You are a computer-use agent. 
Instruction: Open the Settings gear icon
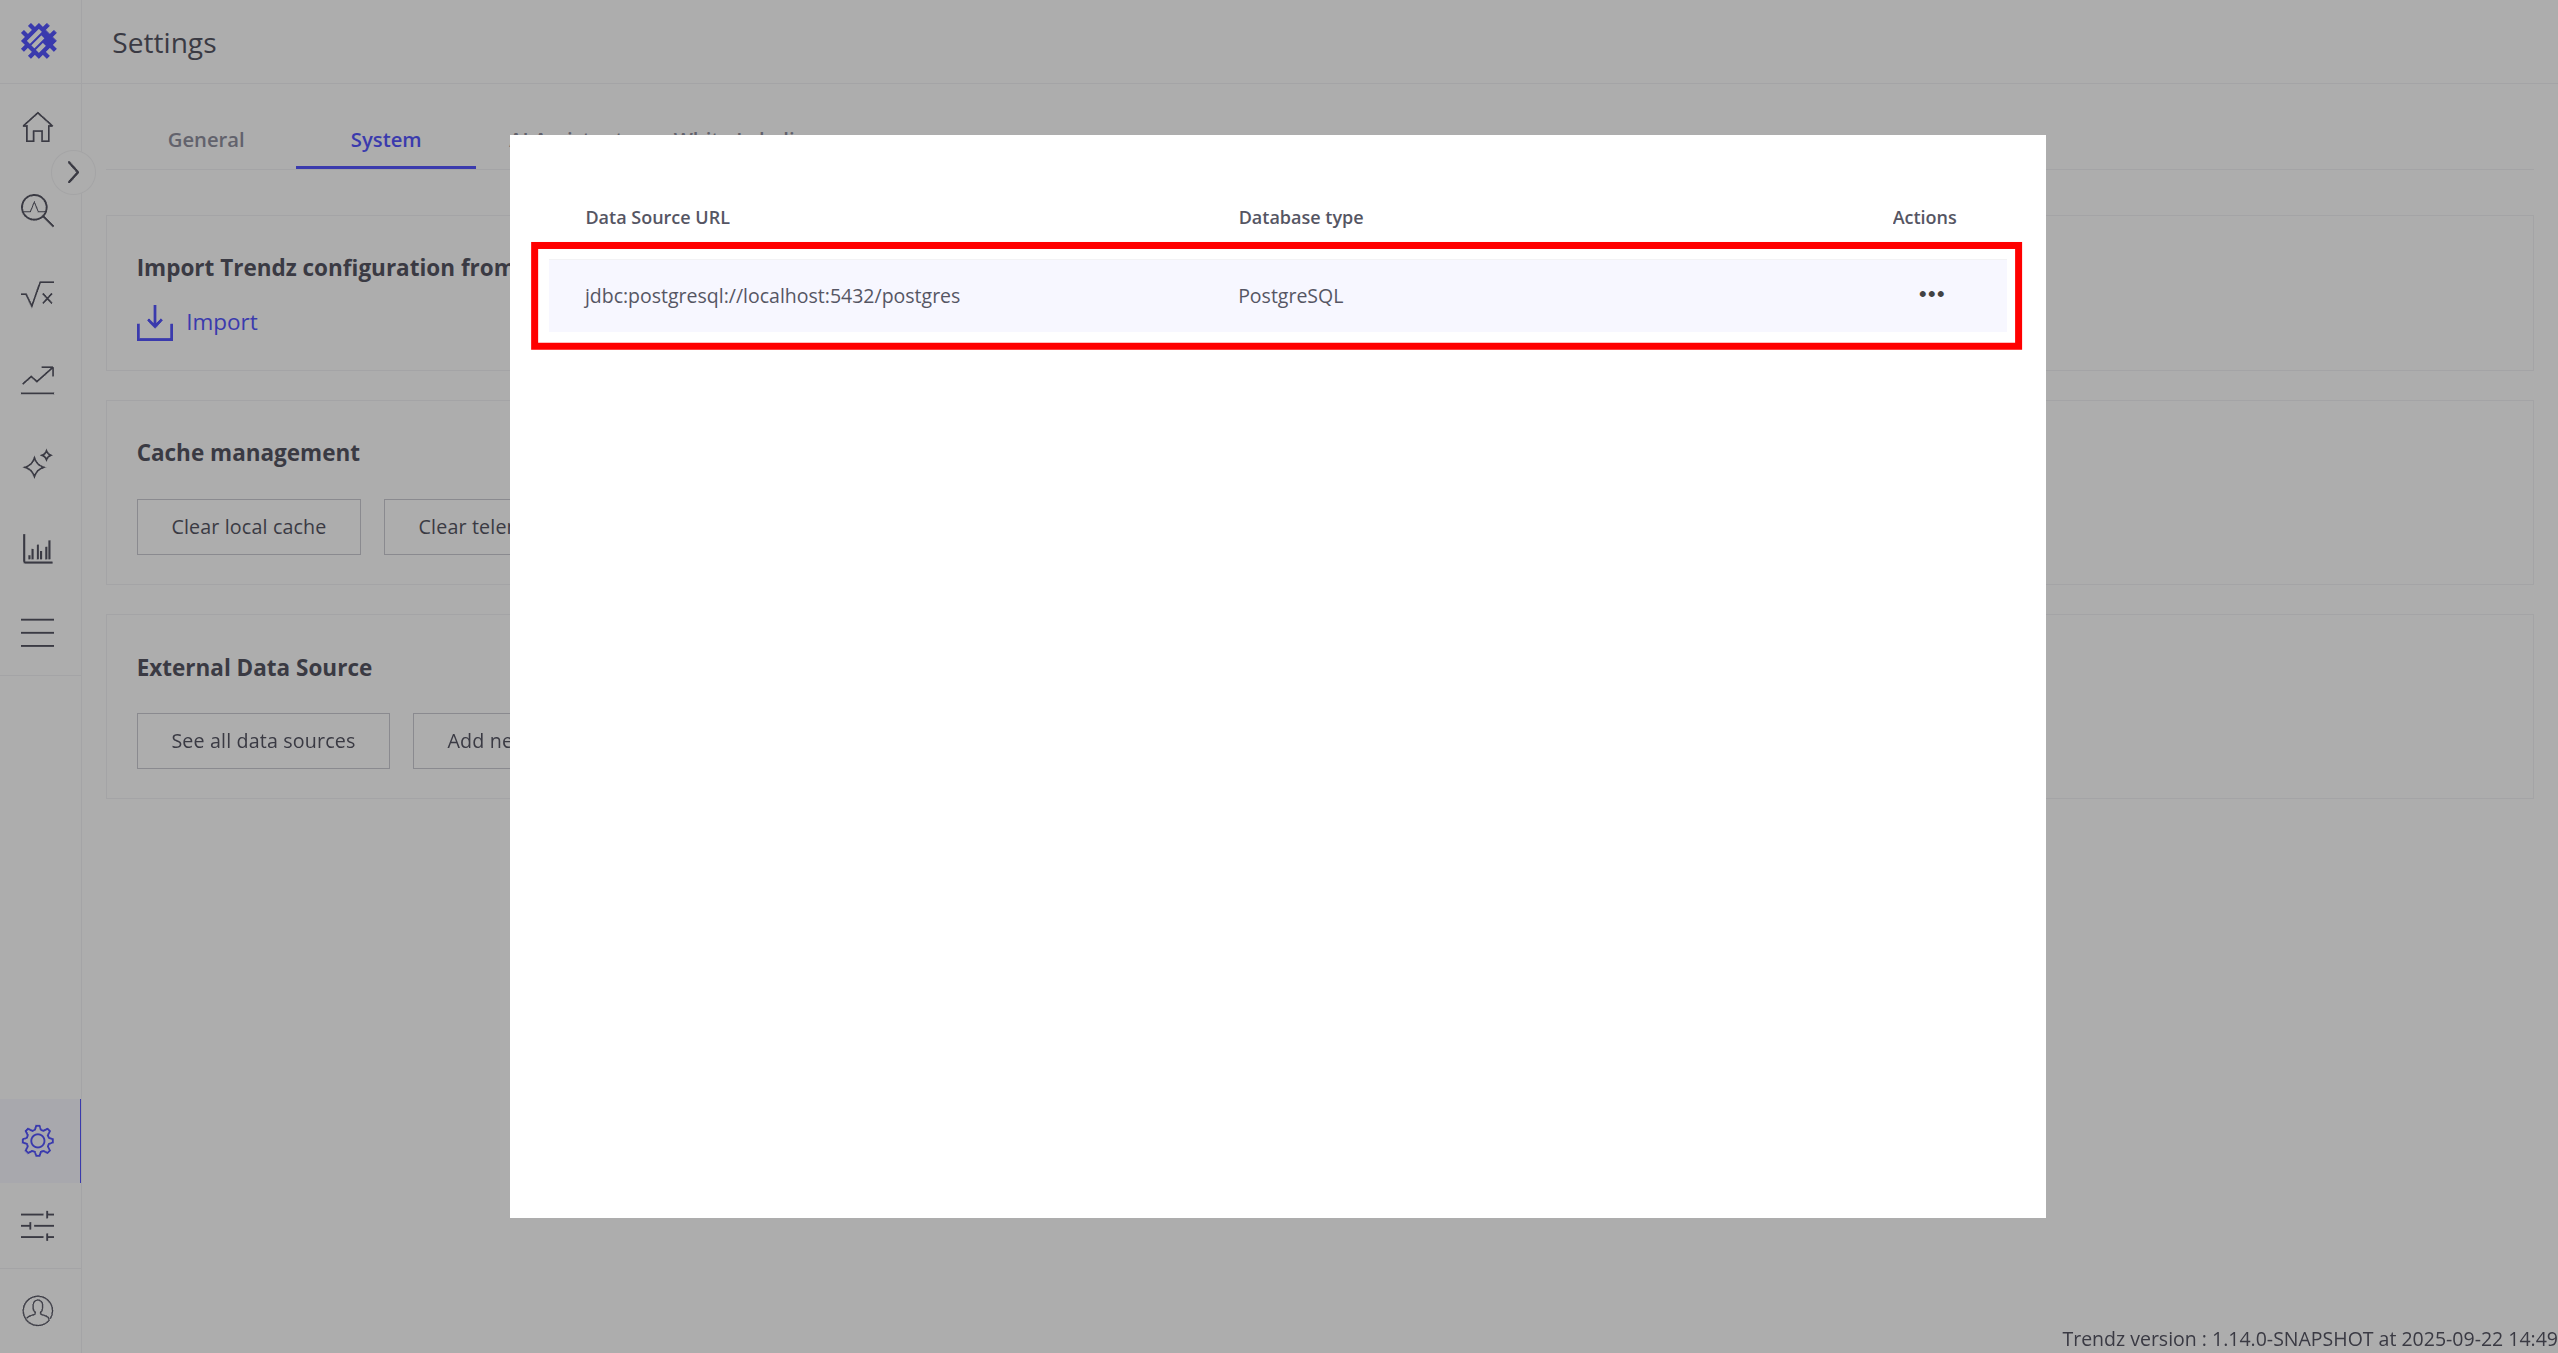38,1141
